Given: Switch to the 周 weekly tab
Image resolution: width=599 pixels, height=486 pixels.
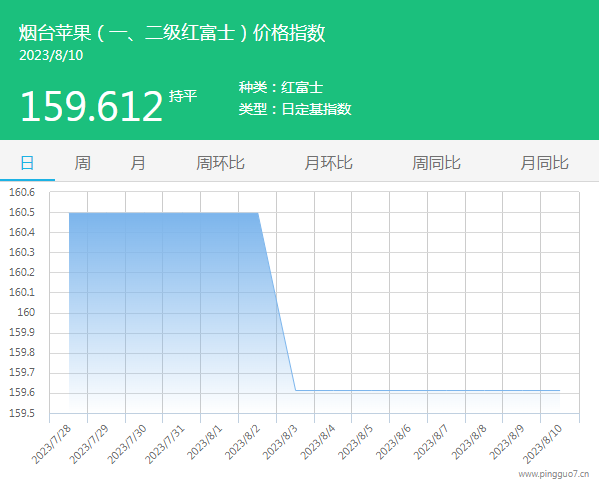Looking at the screenshot, I should (83, 163).
